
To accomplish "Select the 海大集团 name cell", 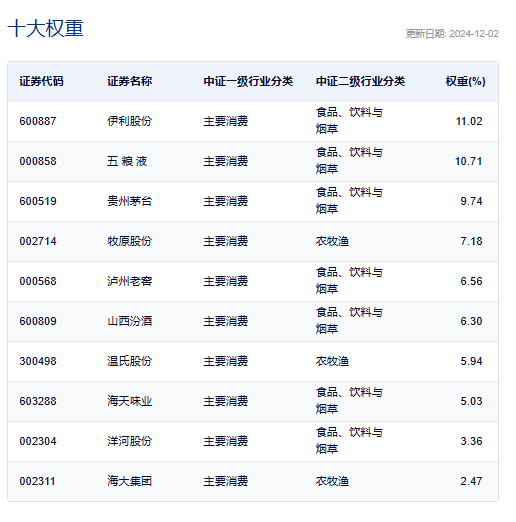I will pos(129,481).
